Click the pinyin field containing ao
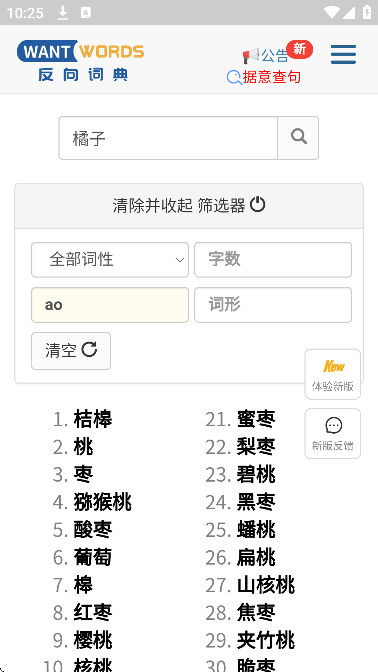Image resolution: width=378 pixels, height=672 pixels. tap(110, 305)
